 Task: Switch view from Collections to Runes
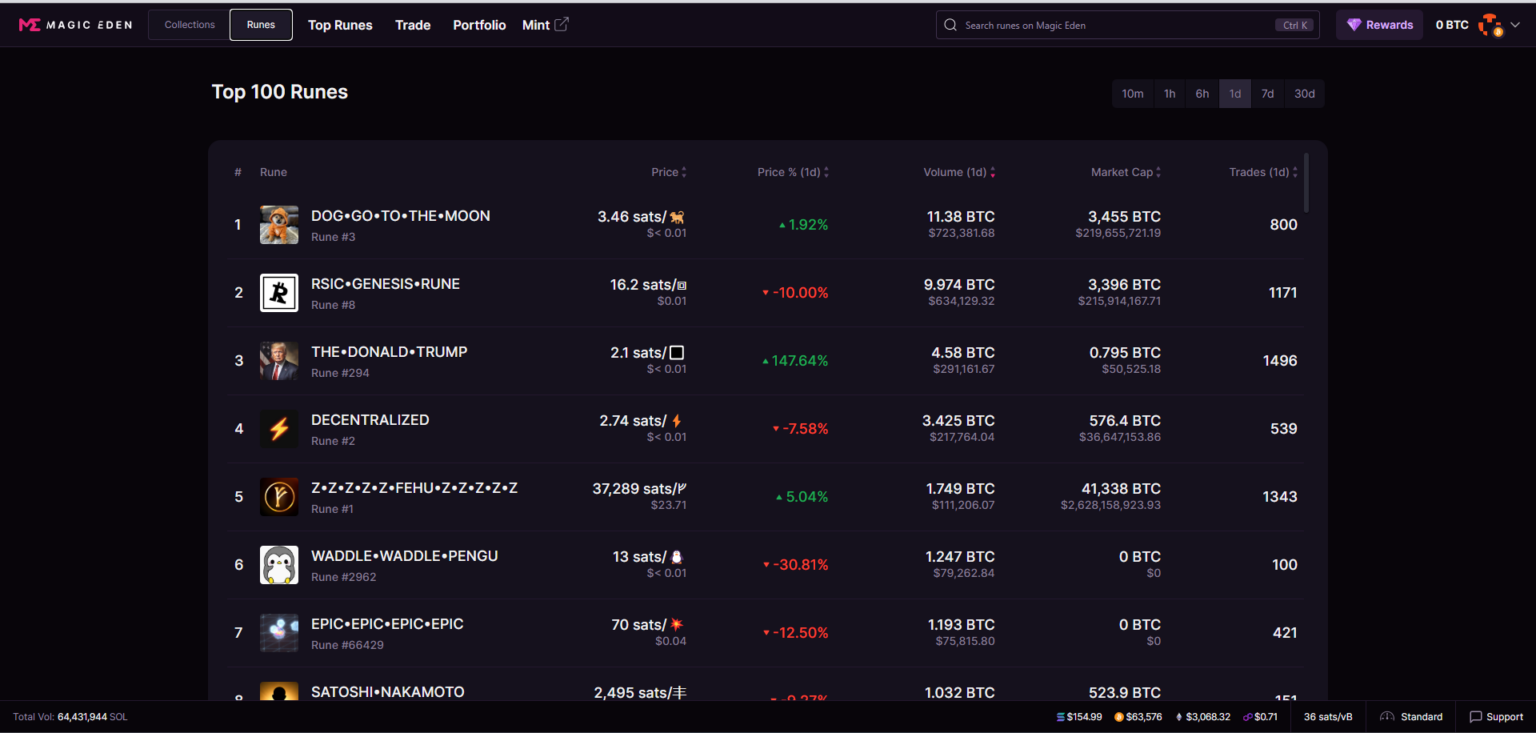point(260,24)
